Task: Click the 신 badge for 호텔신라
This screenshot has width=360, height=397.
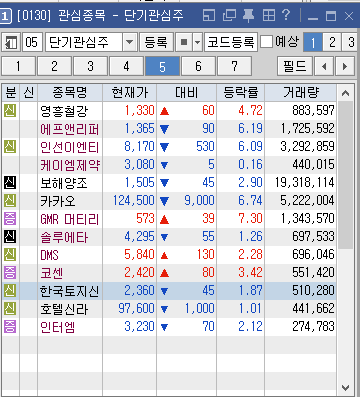Action: [x=10, y=308]
